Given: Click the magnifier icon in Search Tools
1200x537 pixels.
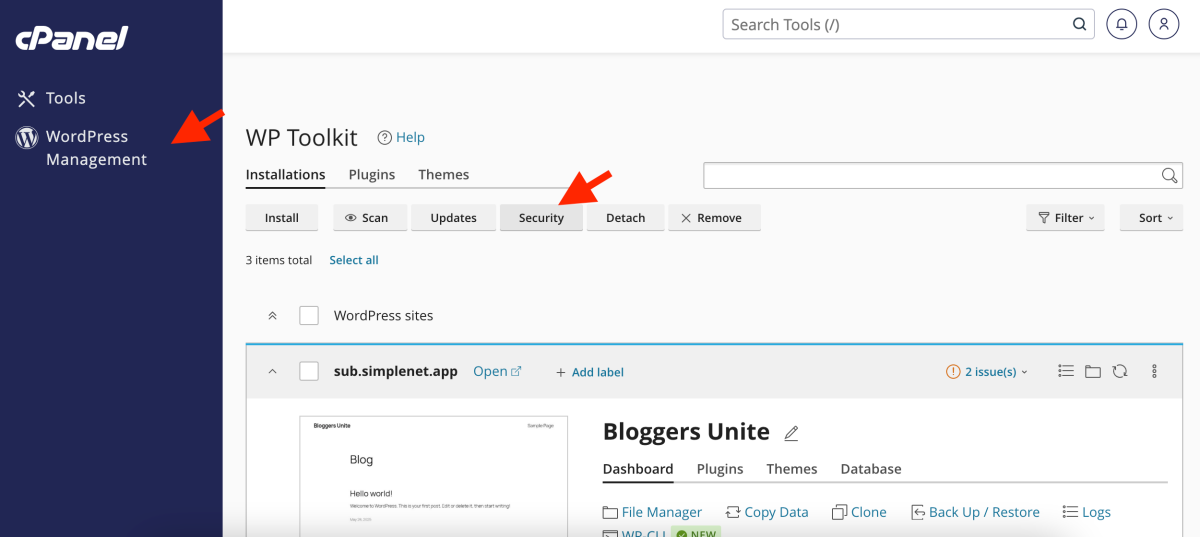Looking at the screenshot, I should point(1080,24).
